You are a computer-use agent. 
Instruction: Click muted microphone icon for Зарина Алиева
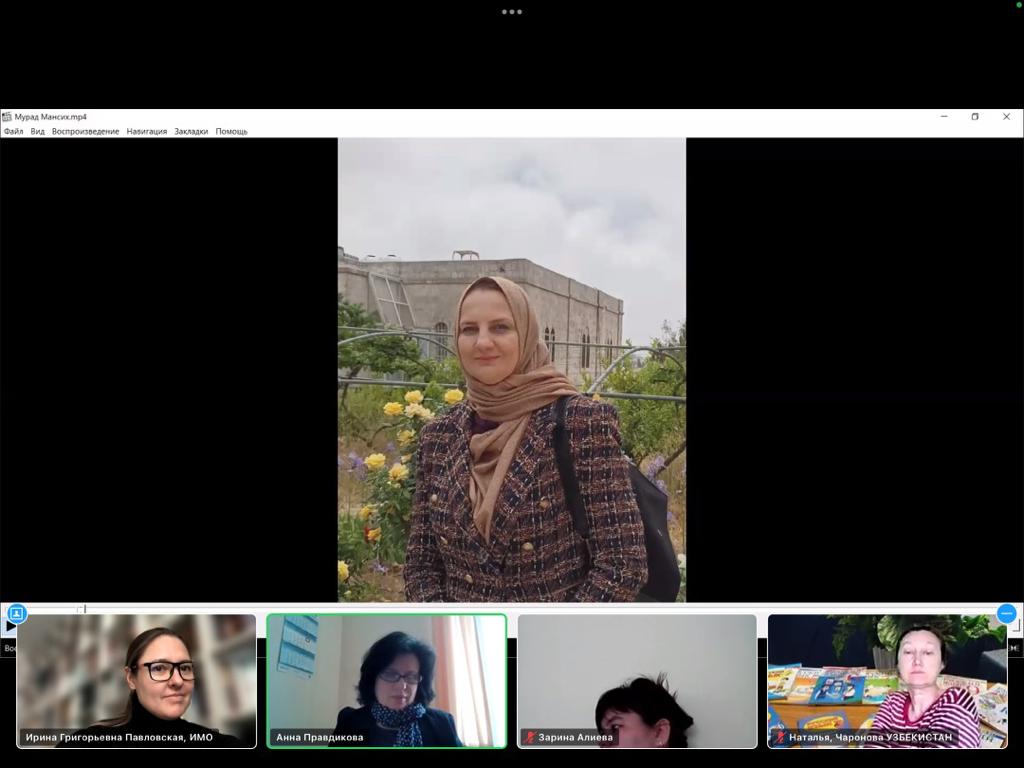[529, 738]
